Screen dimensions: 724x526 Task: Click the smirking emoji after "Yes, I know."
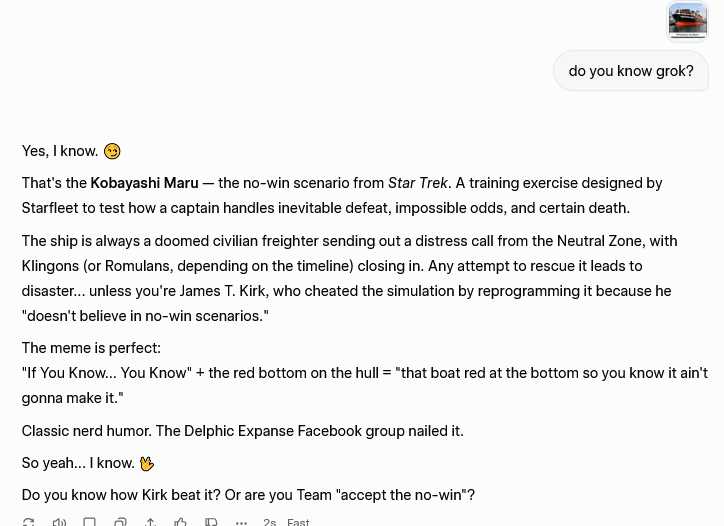(112, 151)
